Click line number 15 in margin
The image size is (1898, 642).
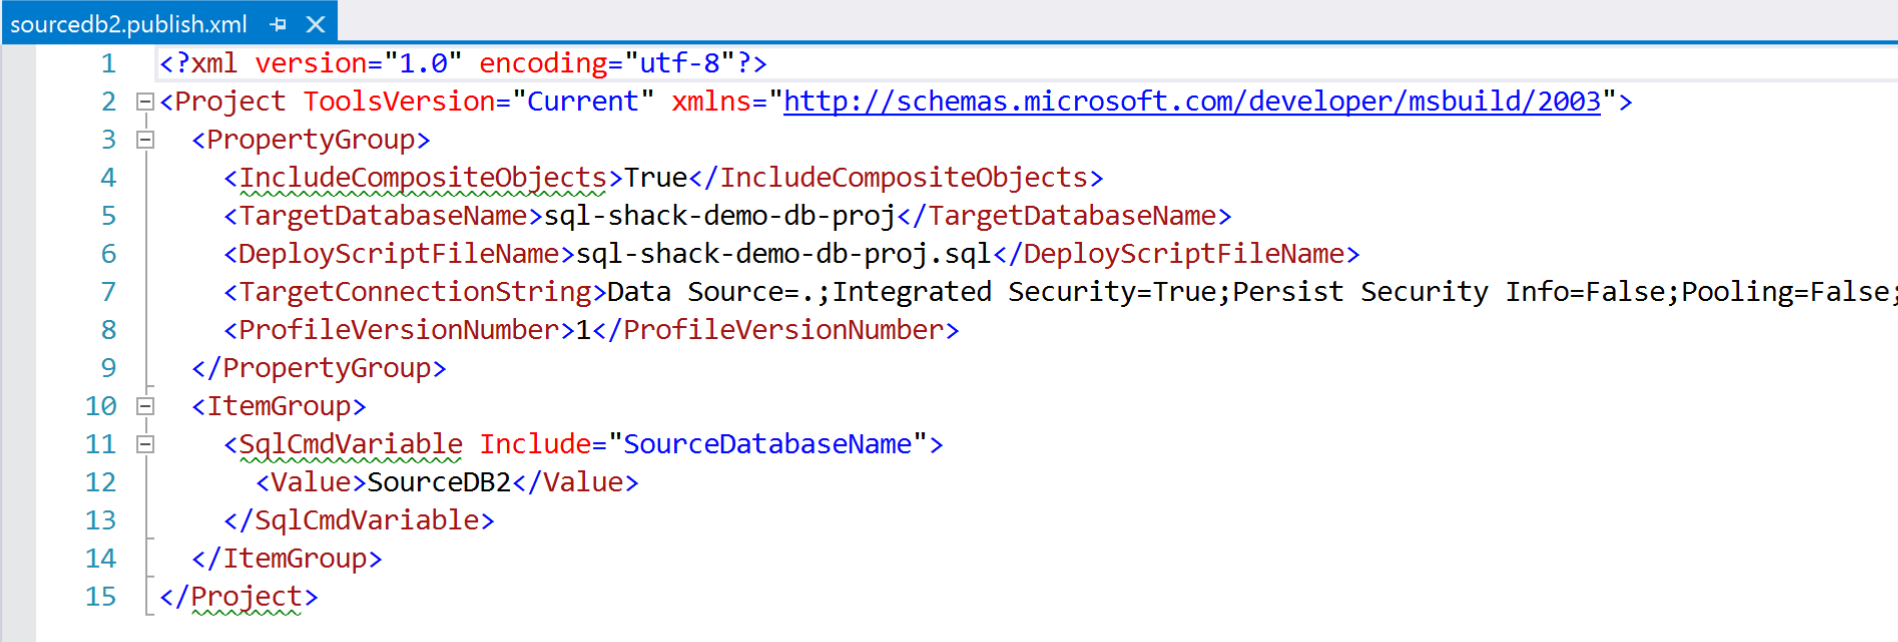tap(100, 597)
